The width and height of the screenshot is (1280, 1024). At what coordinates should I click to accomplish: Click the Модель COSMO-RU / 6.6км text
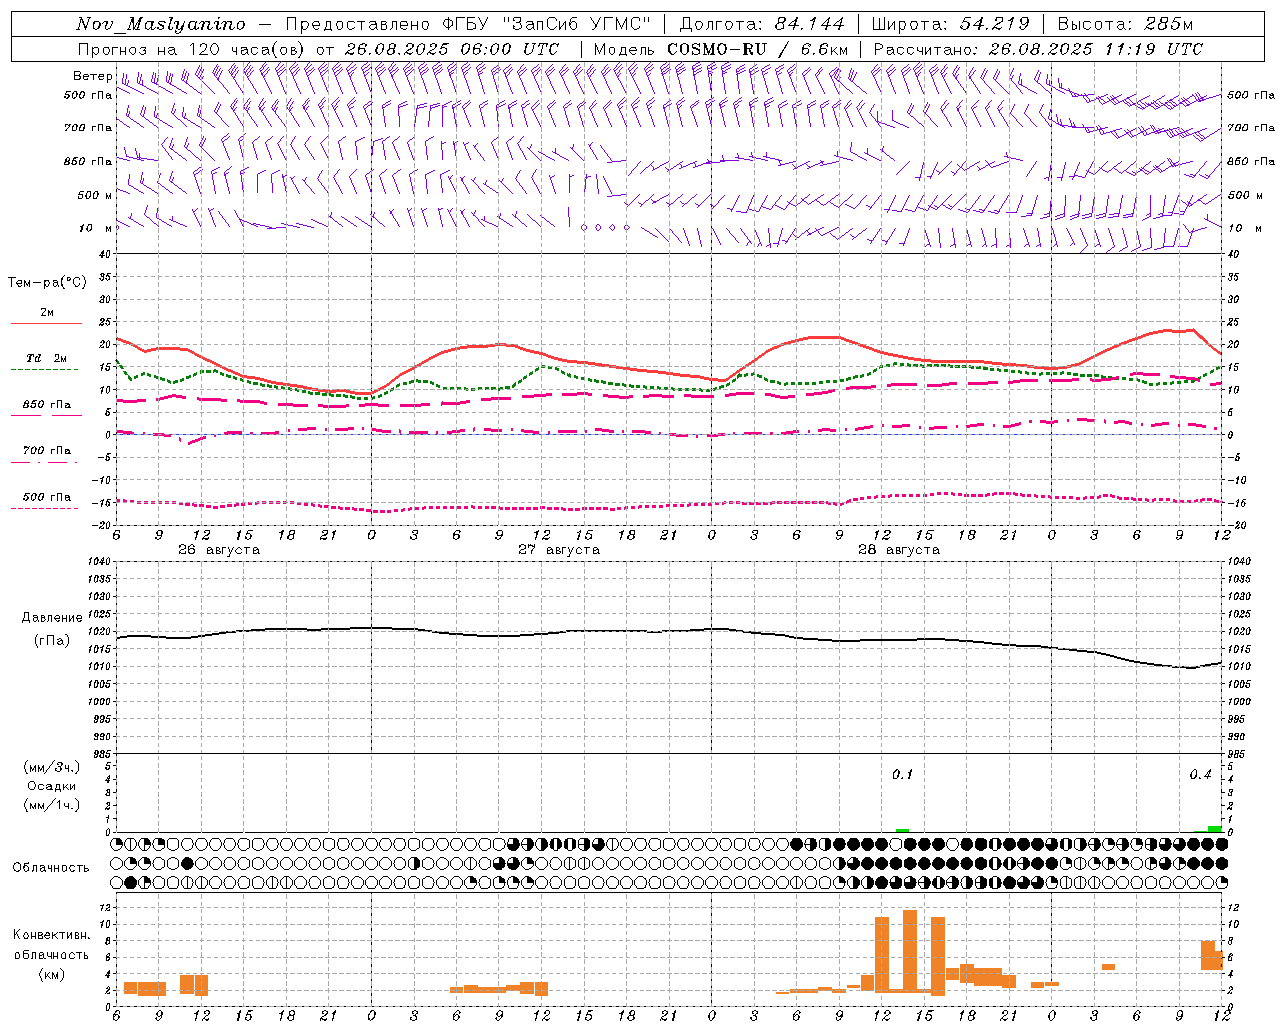721,49
